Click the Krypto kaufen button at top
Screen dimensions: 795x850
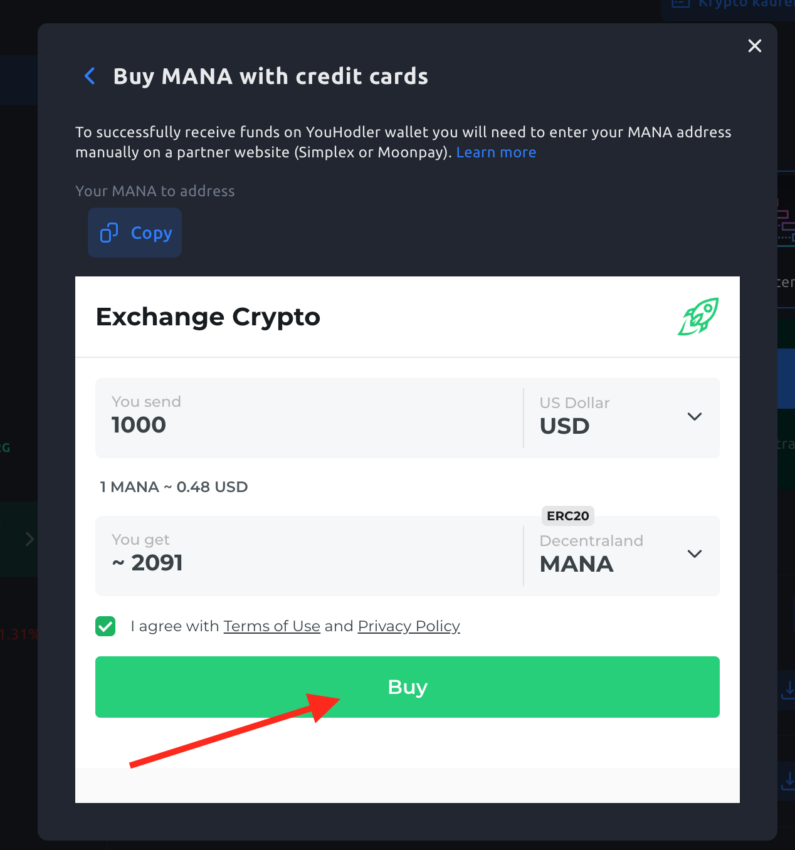click(x=728, y=5)
